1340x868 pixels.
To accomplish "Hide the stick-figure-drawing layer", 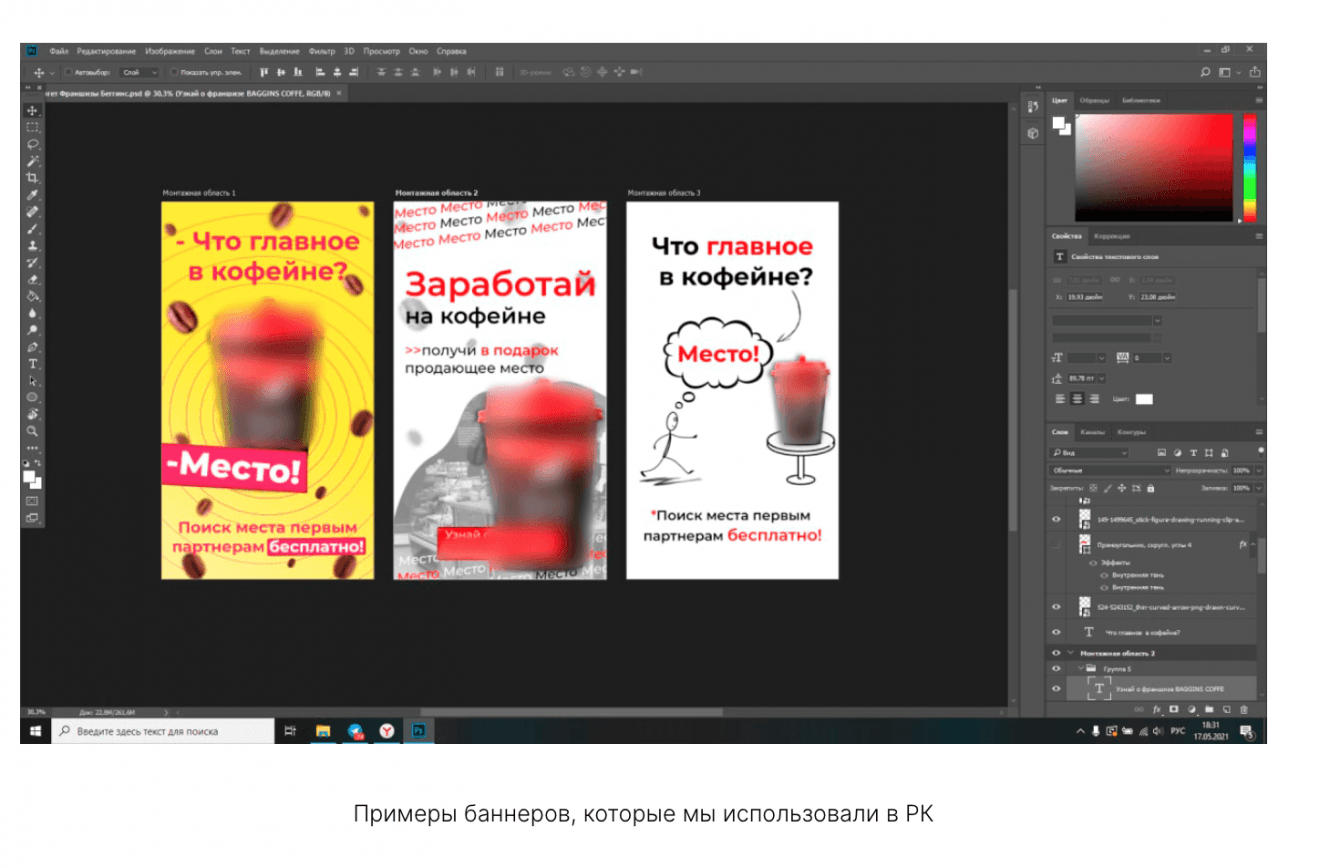I will tap(1056, 519).
